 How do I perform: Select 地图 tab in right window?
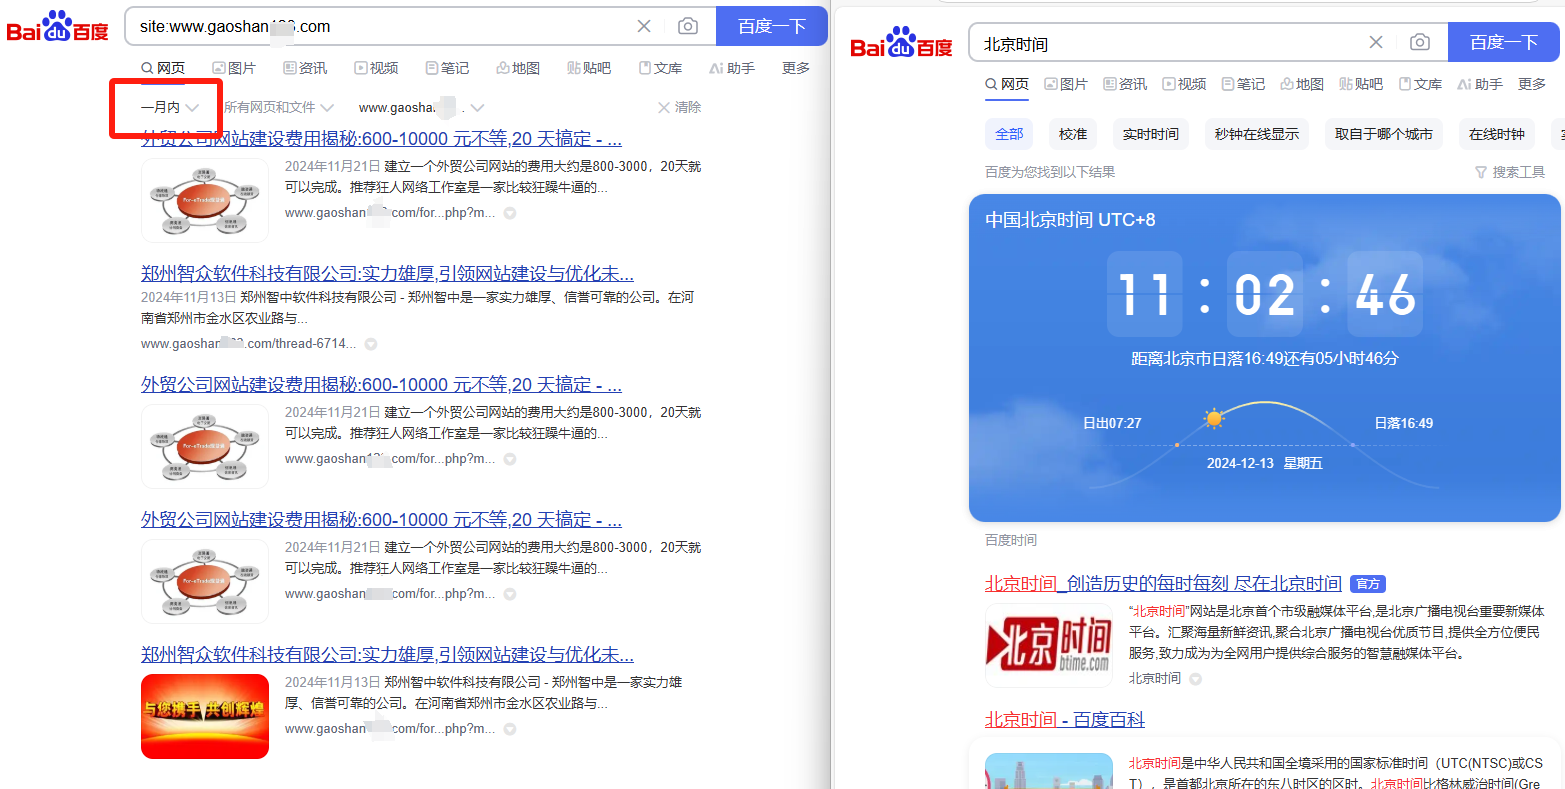pyautogui.click(x=1302, y=84)
